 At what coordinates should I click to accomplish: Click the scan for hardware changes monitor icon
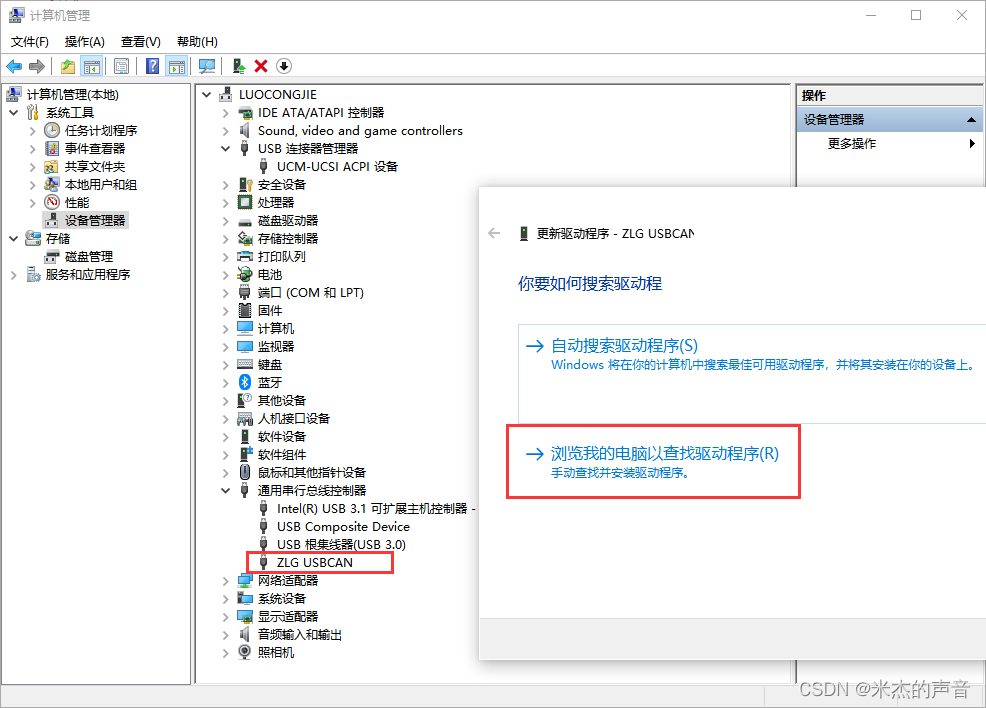206,66
